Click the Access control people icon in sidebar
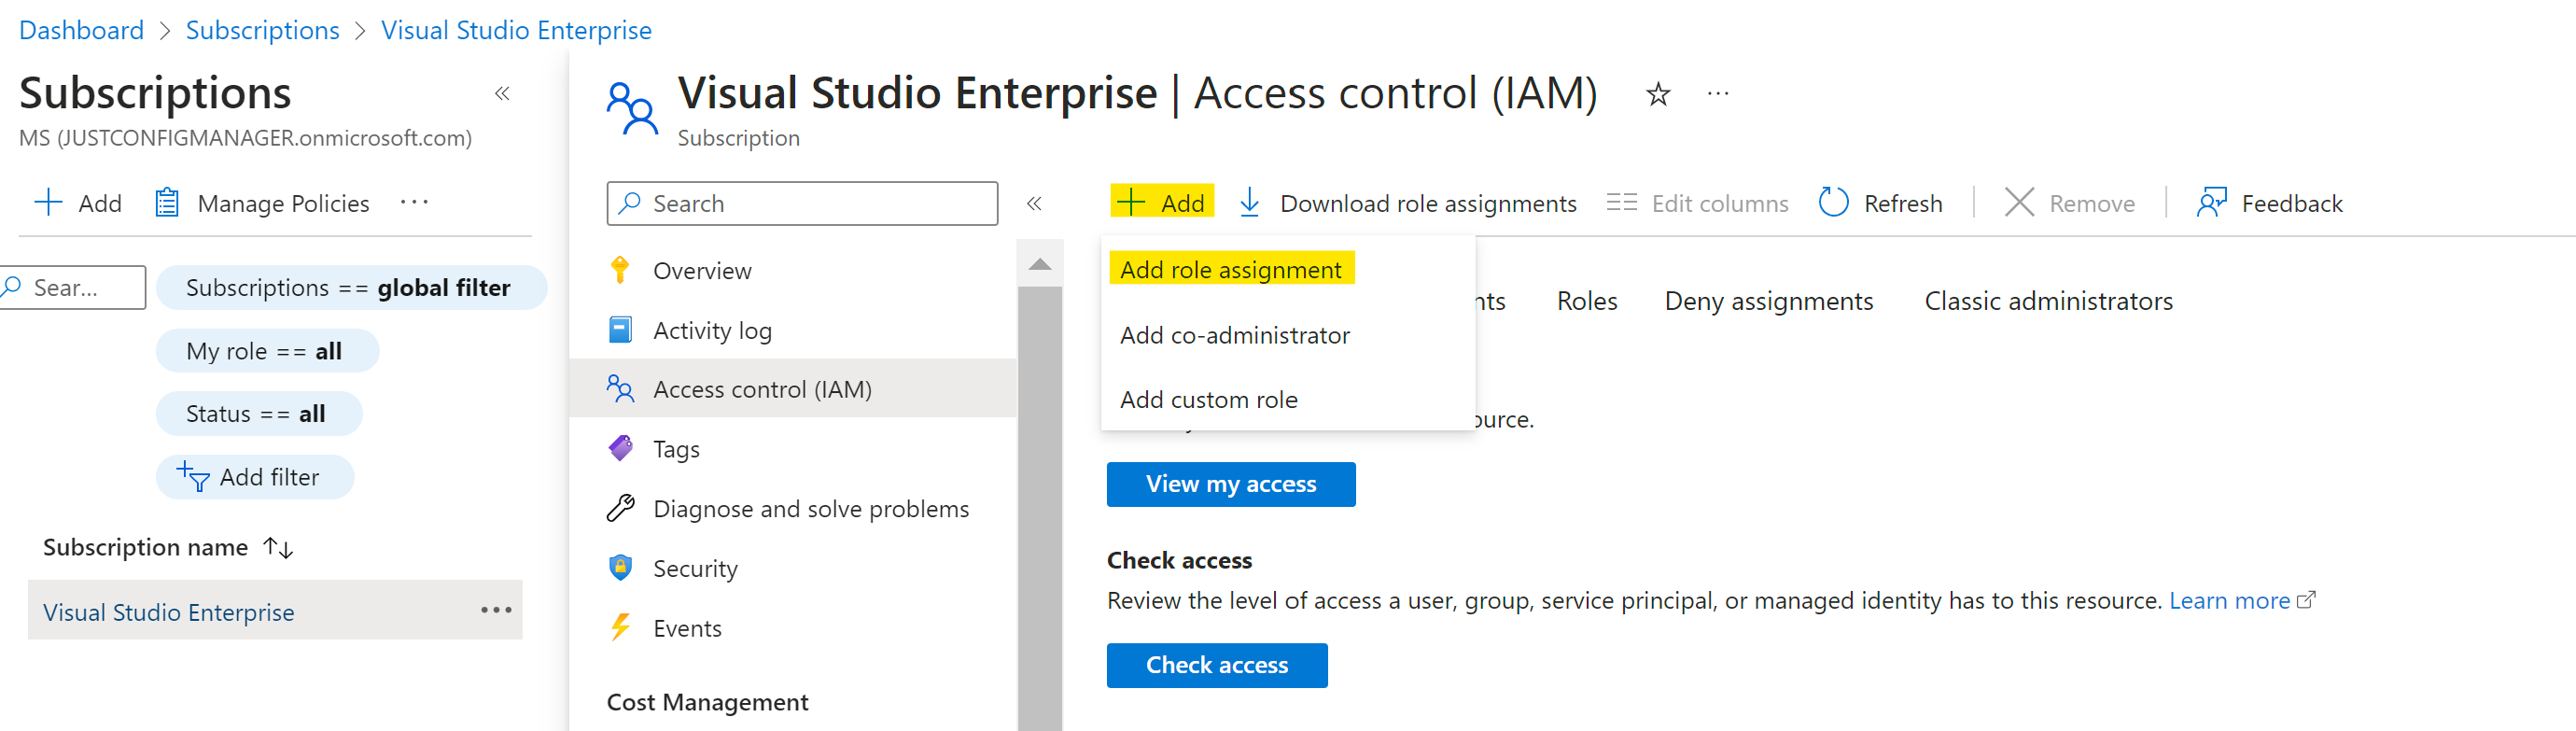The image size is (2576, 731). [620, 388]
